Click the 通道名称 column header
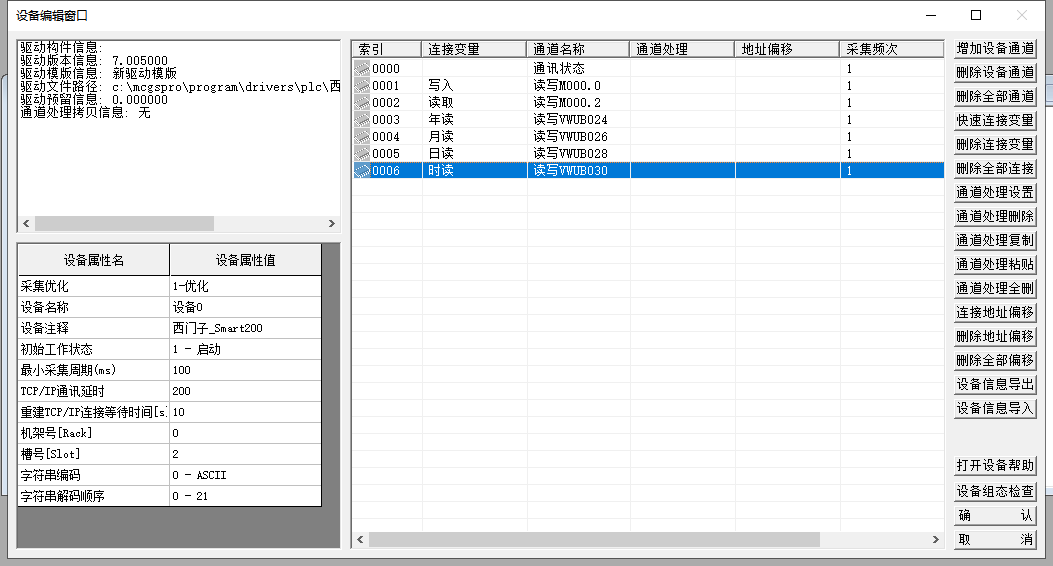1053x566 pixels. tap(578, 49)
